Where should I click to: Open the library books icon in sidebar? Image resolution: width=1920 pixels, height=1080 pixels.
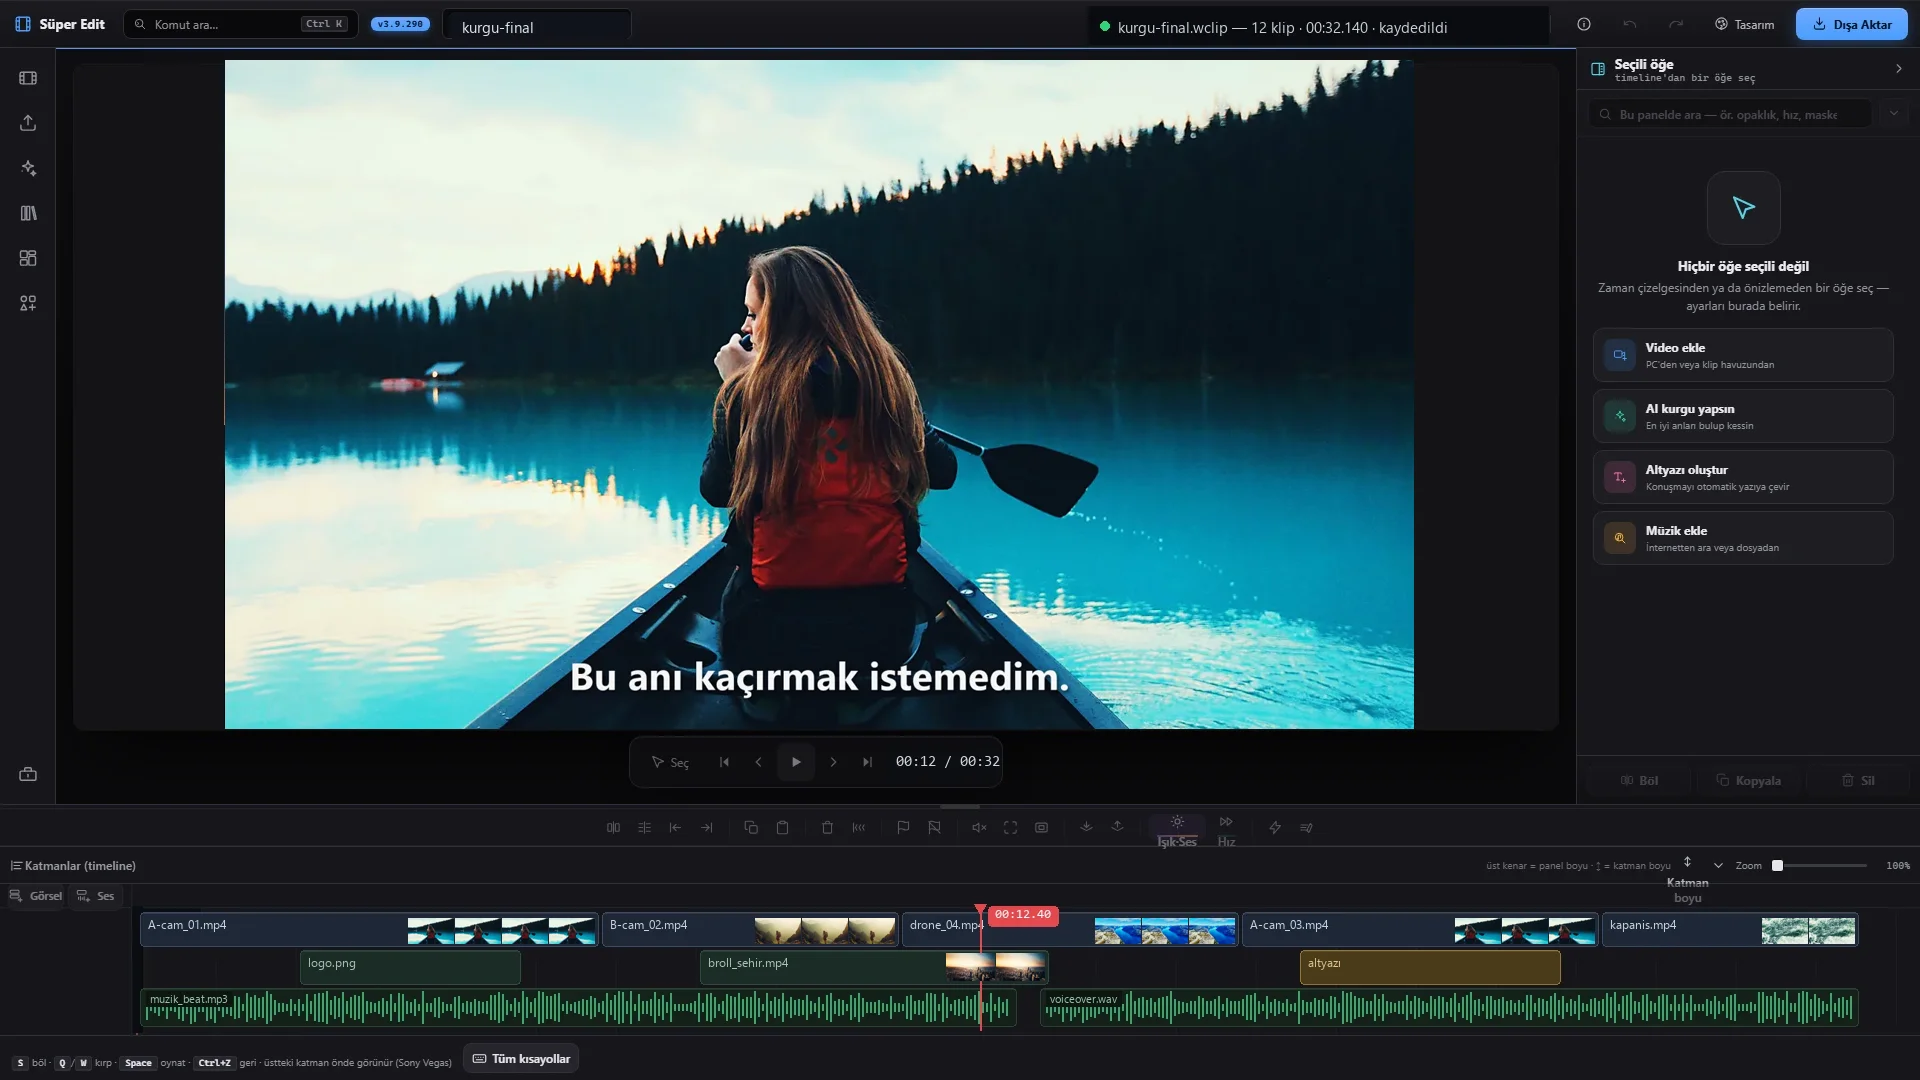[x=28, y=213]
